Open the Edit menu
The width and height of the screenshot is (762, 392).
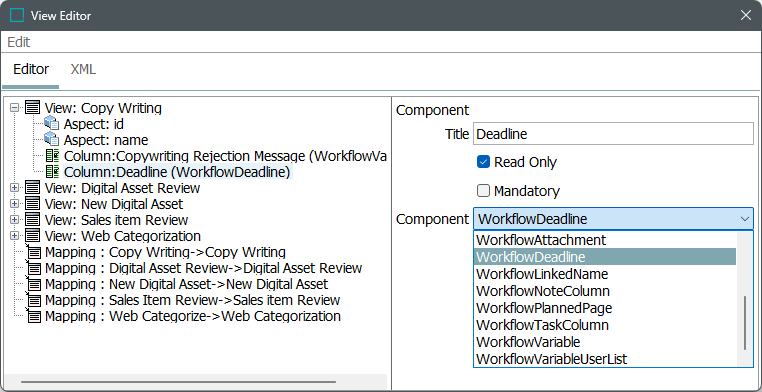[19, 42]
